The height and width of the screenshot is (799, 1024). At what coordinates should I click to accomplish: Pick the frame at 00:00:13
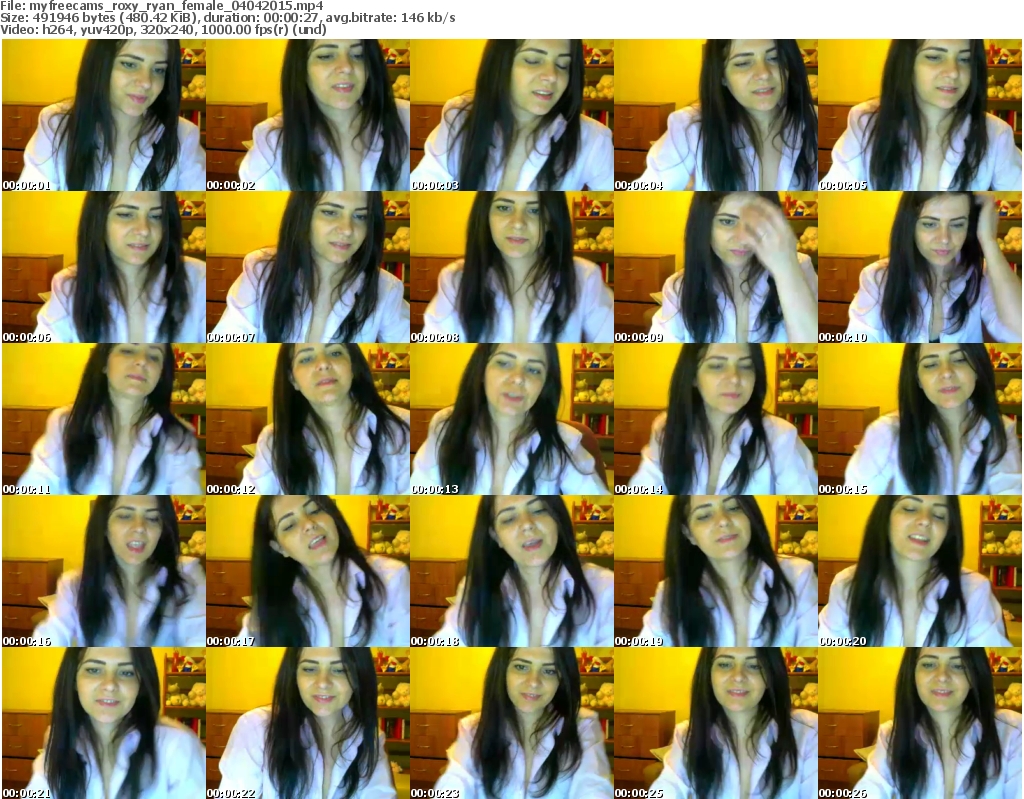tap(511, 419)
